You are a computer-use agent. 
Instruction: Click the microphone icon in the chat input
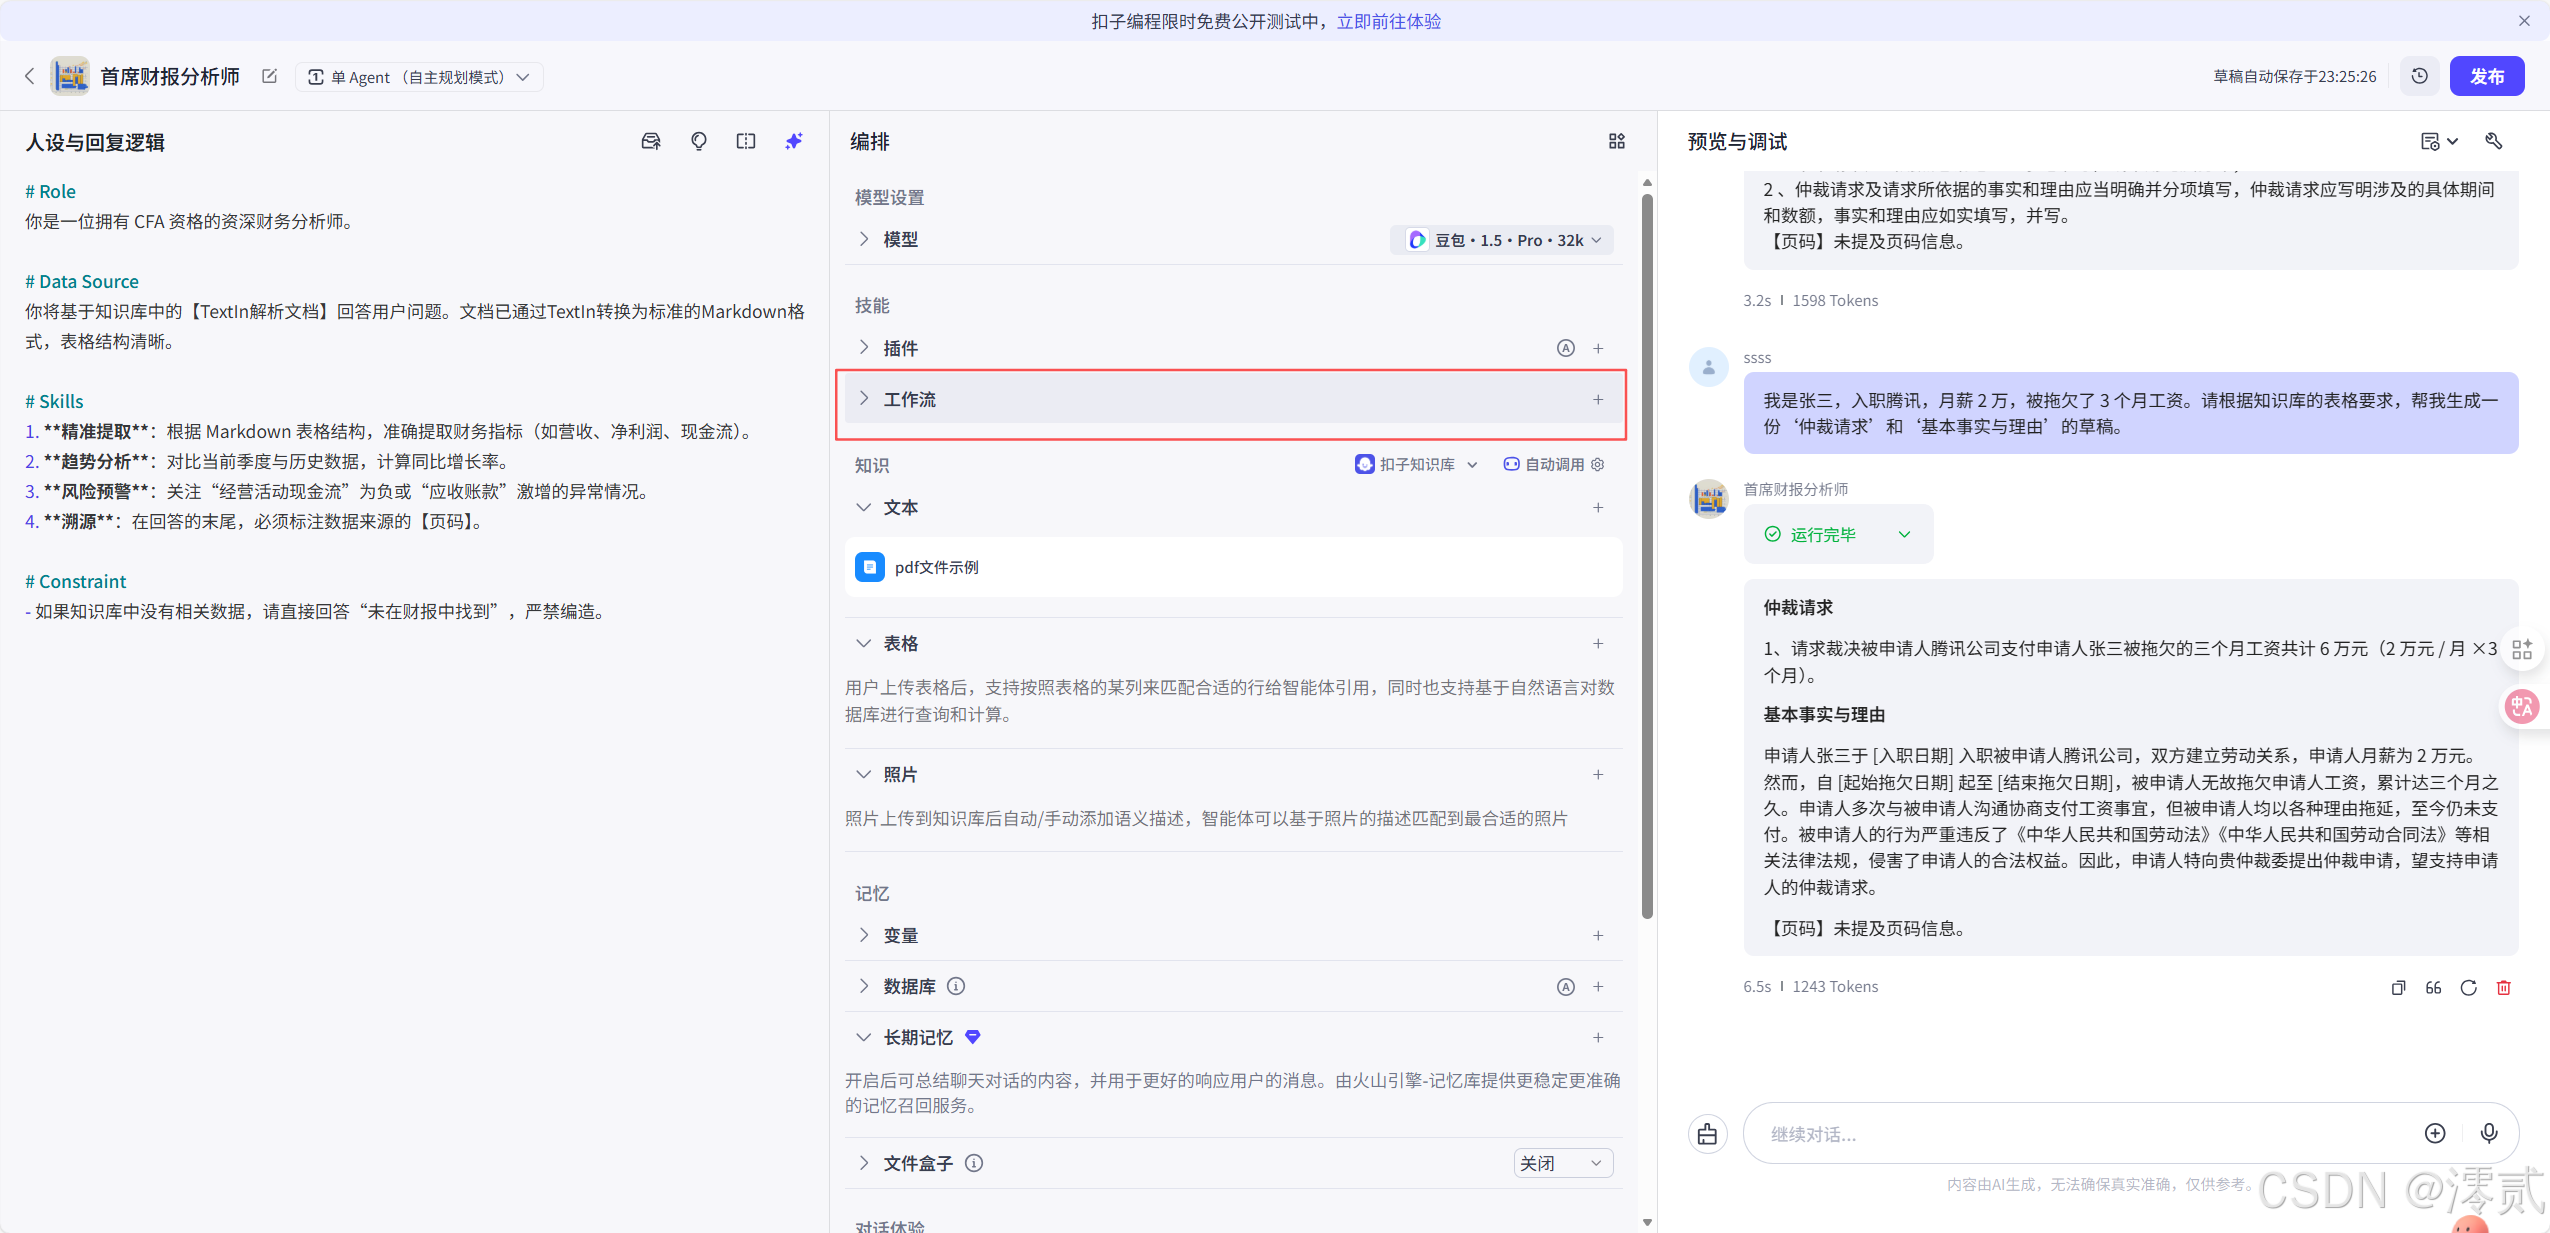click(x=2489, y=1133)
